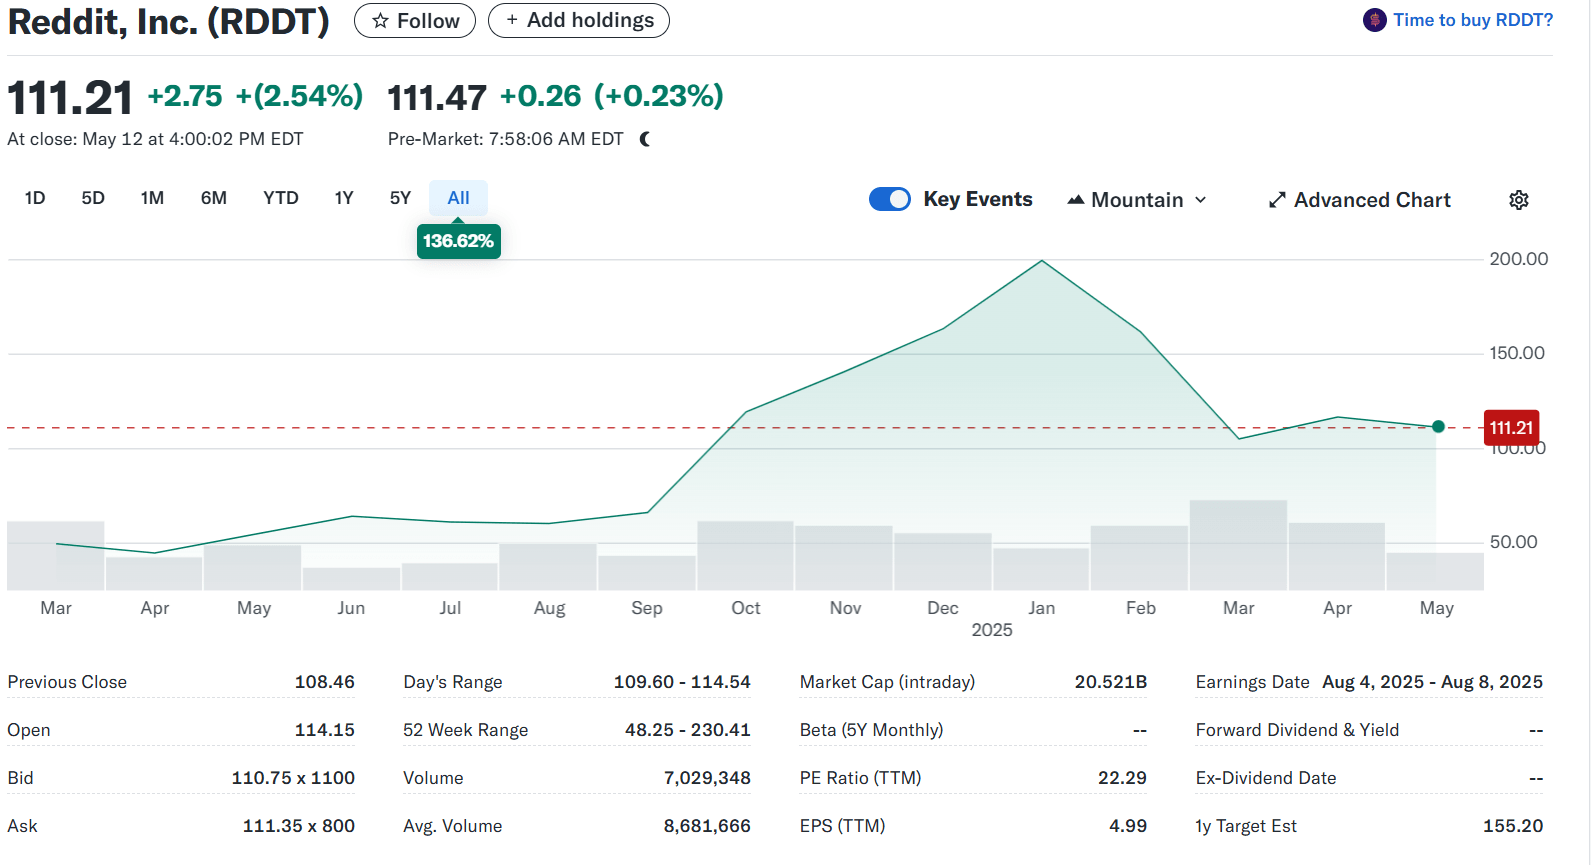Screen dimensions: 1591x865
Task: Click the Previous Close value 108.46
Action: [325, 682]
